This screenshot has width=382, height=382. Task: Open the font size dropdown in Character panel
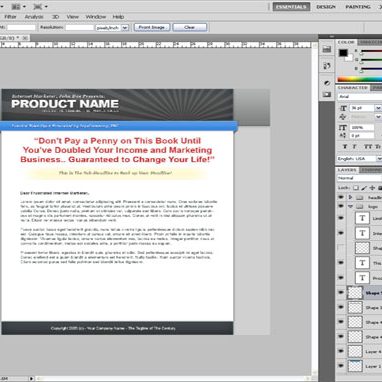(378, 108)
